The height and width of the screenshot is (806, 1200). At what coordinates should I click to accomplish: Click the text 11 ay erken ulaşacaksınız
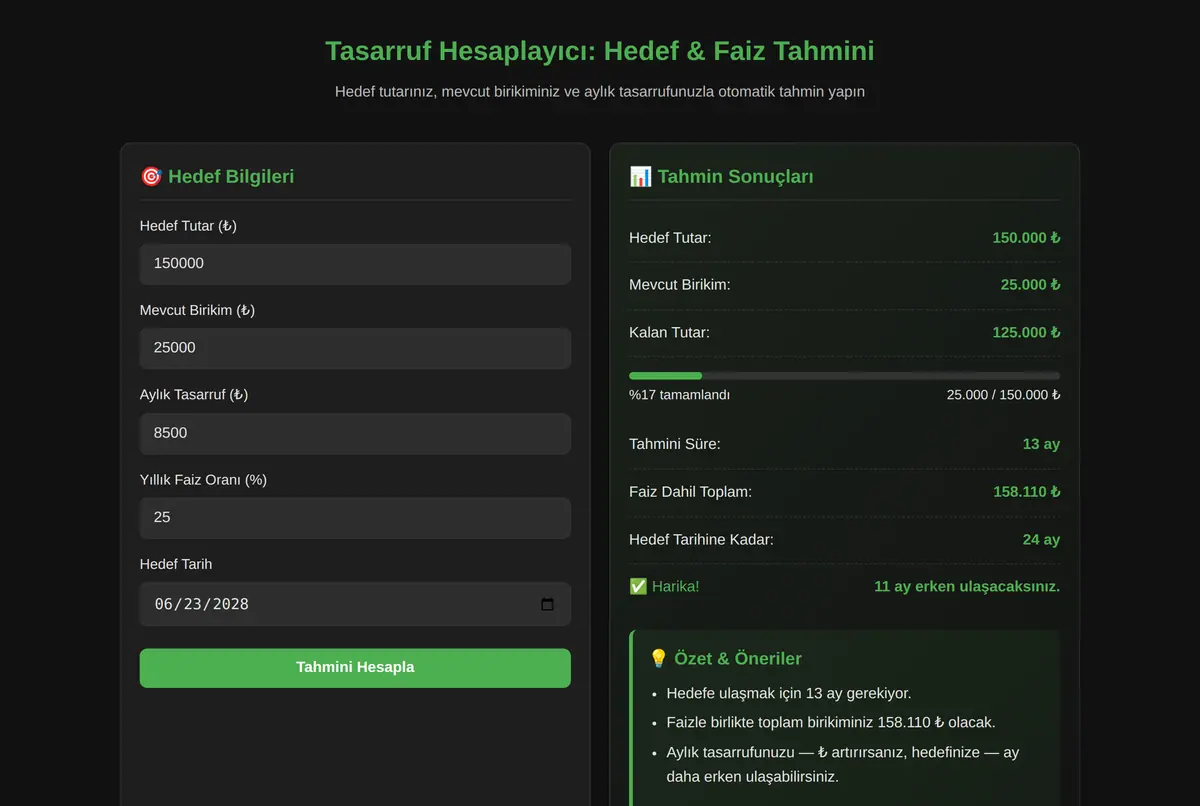[967, 587]
